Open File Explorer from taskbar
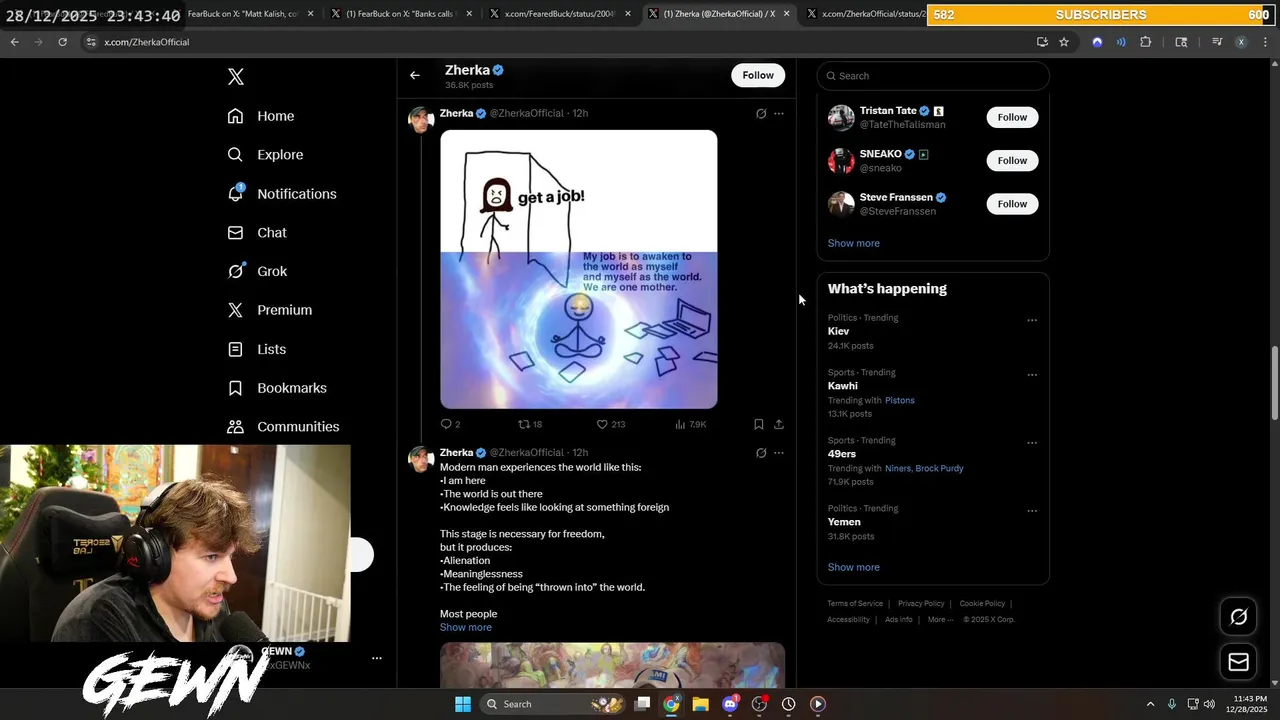This screenshot has width=1280, height=720. tap(701, 704)
